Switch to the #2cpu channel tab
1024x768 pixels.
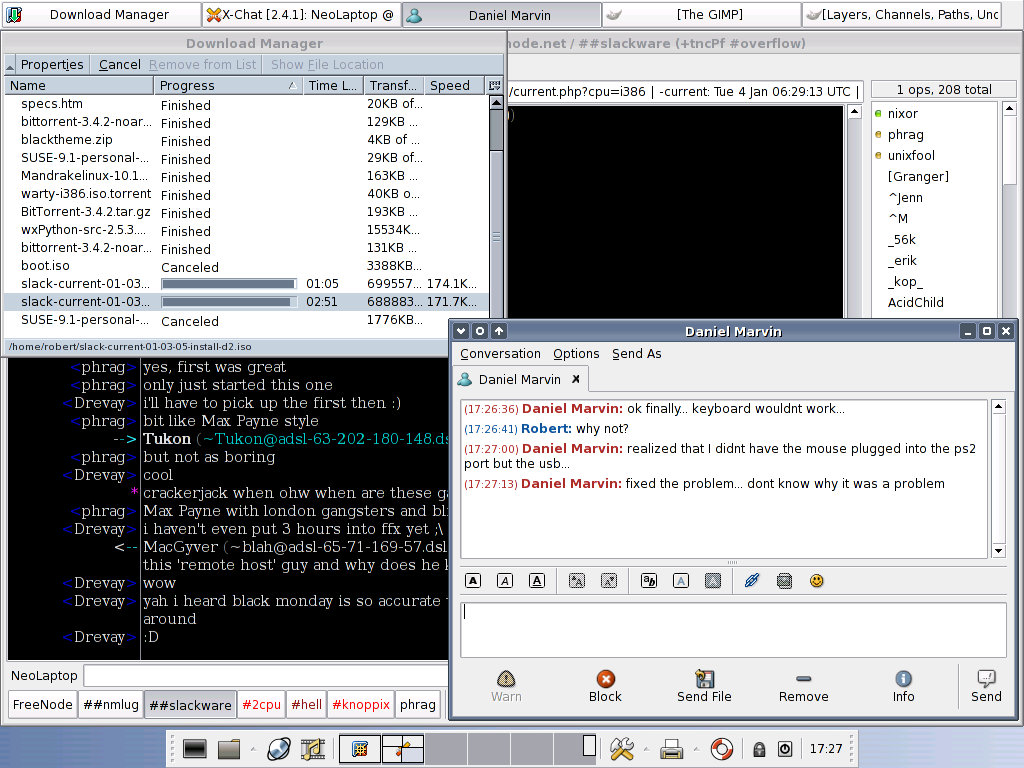[261, 705]
